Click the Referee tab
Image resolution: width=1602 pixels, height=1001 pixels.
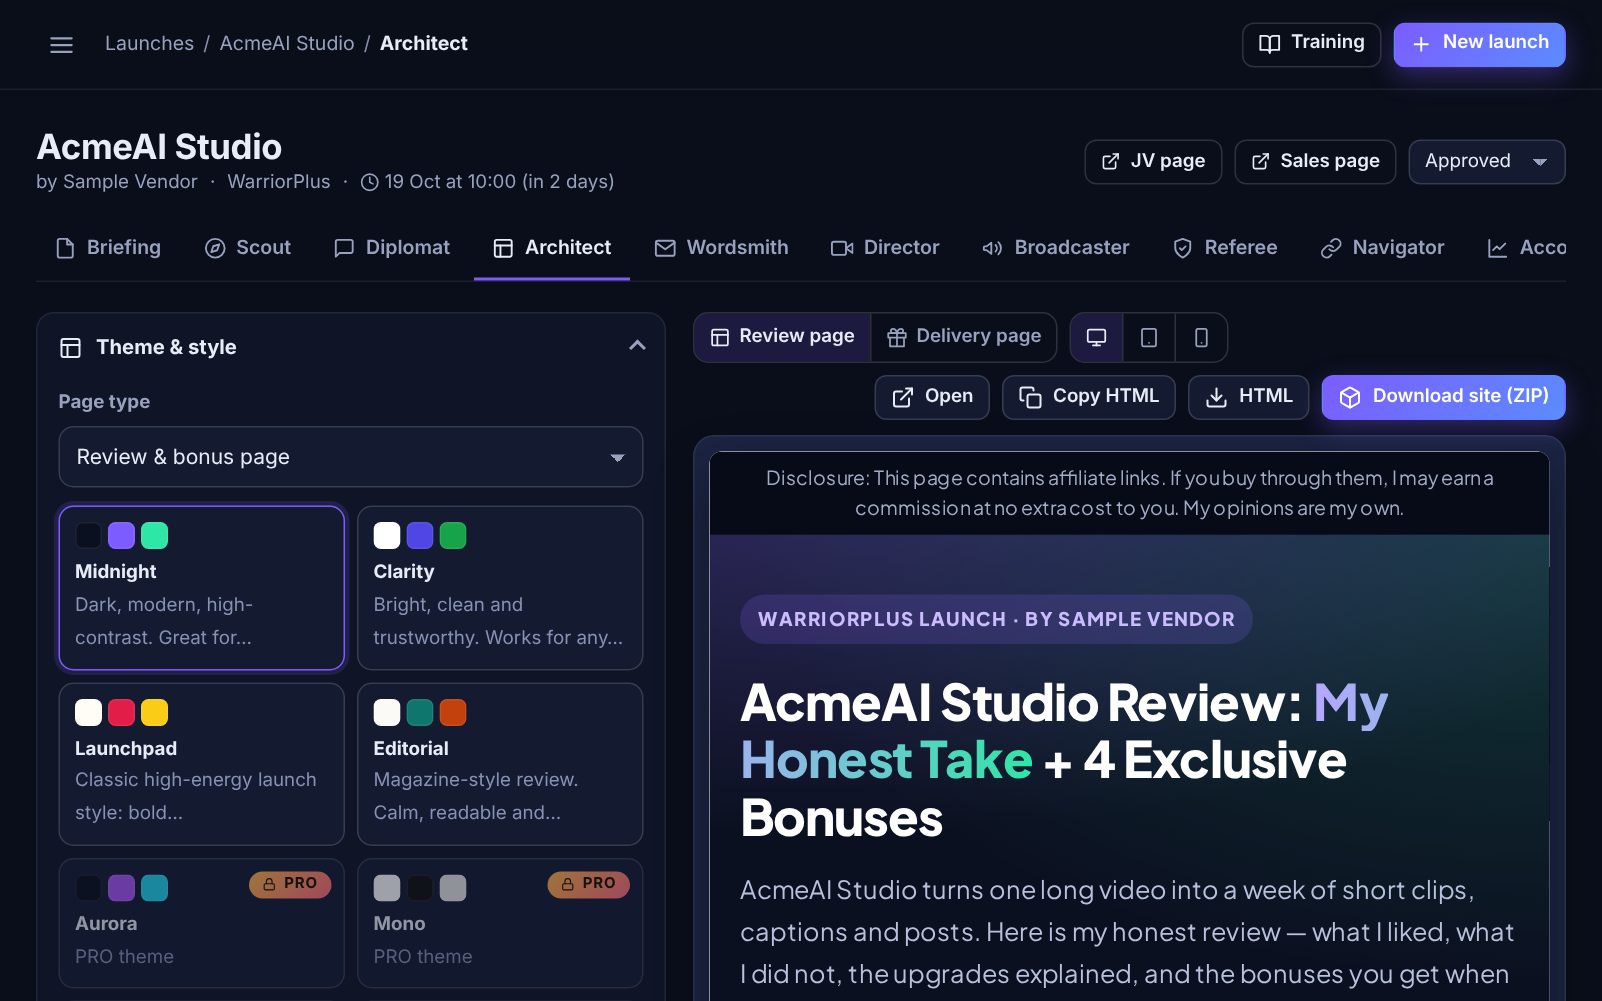(1225, 248)
